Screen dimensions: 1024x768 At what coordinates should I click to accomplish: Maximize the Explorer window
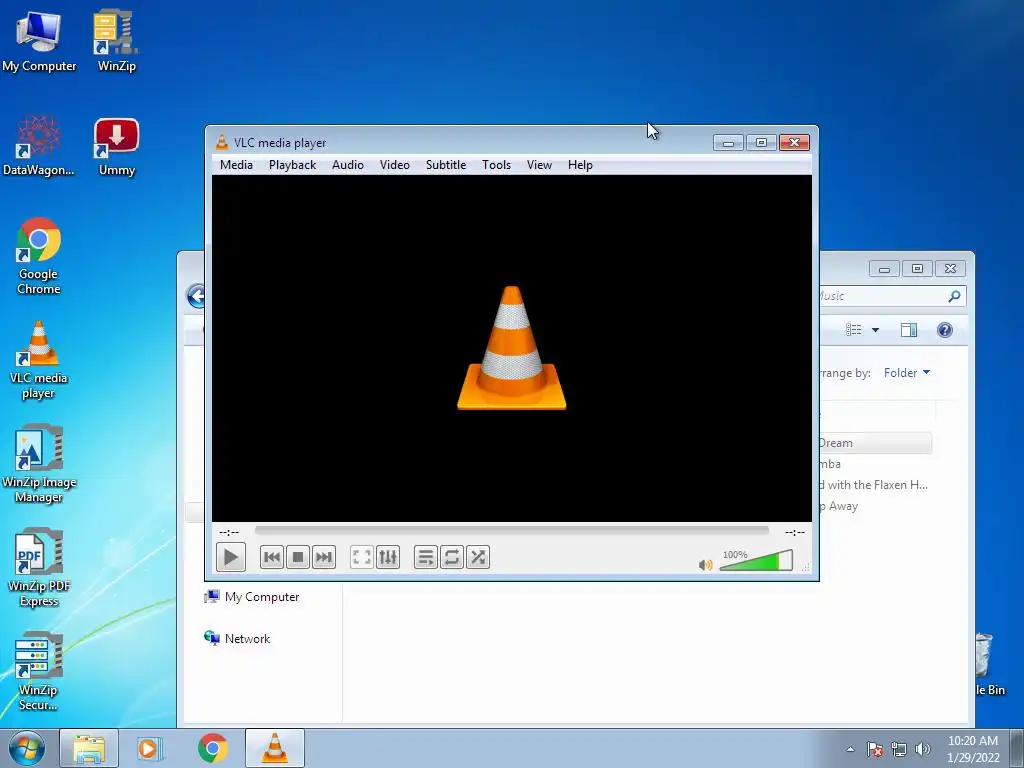point(917,268)
